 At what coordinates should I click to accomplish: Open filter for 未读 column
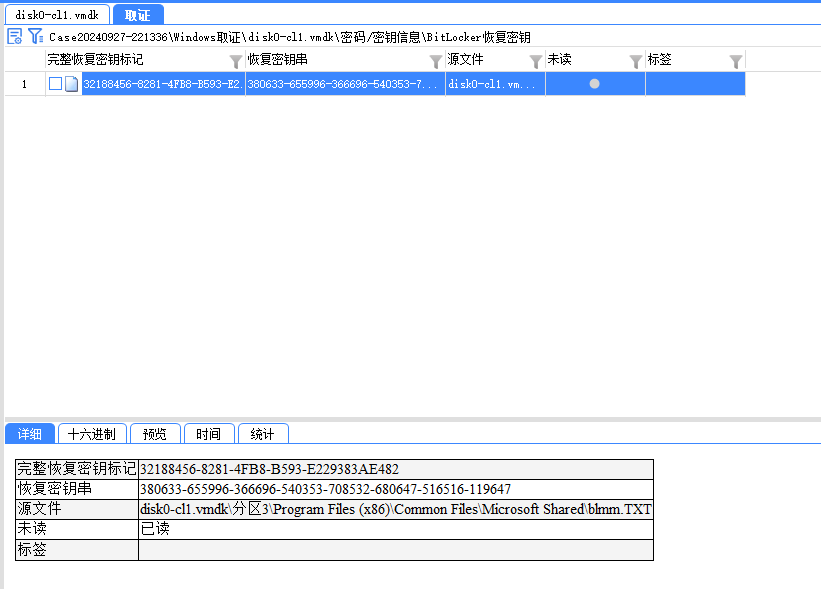click(x=635, y=61)
